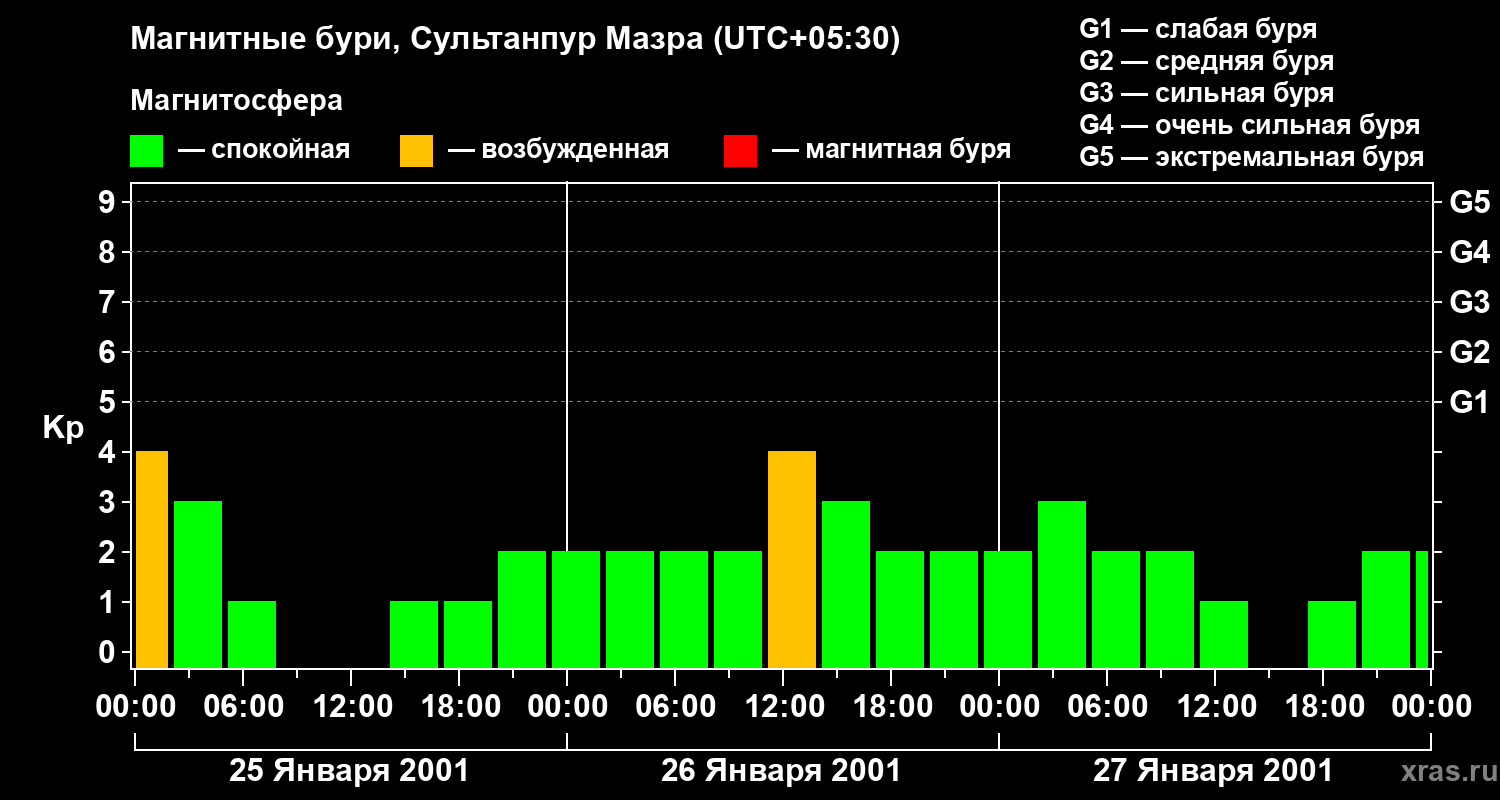Click the orange Kp 4 bar on 26 January

coord(792,559)
